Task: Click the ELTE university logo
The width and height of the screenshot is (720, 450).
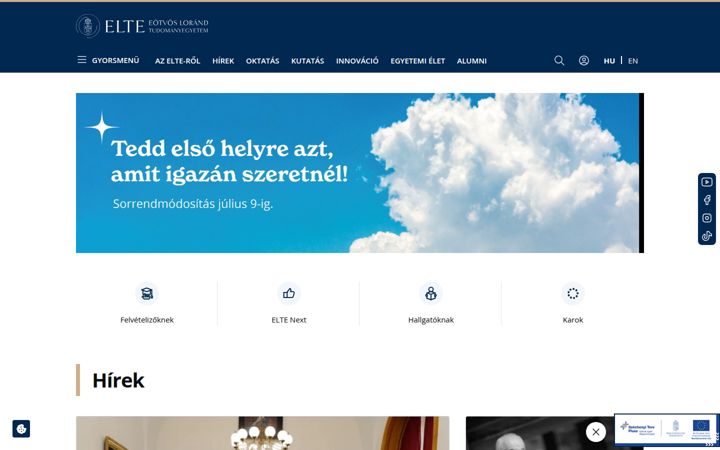Action: click(x=142, y=26)
